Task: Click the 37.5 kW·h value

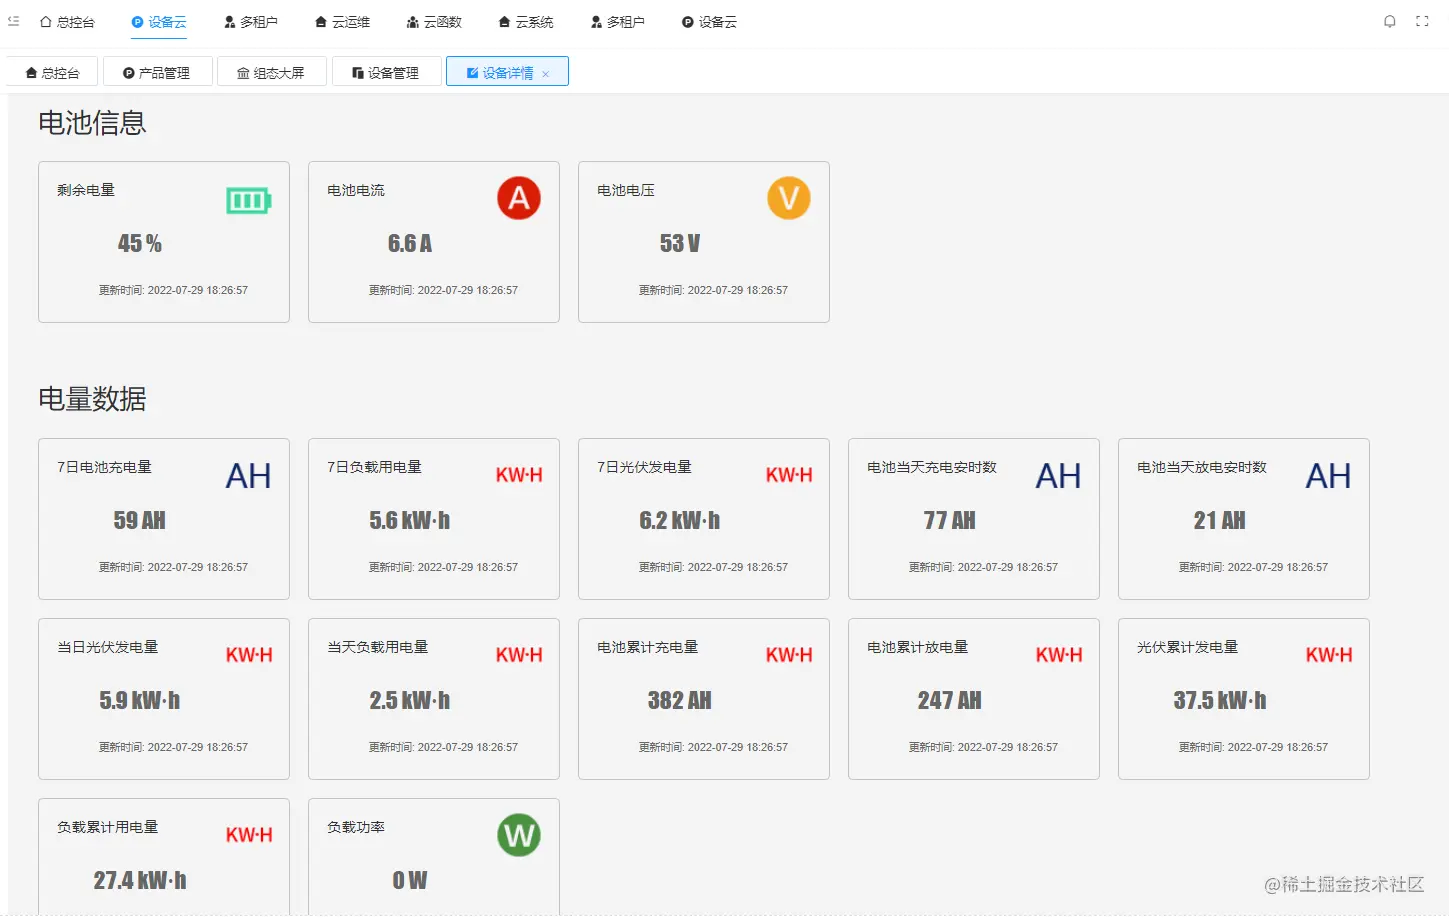Action: (x=1220, y=700)
